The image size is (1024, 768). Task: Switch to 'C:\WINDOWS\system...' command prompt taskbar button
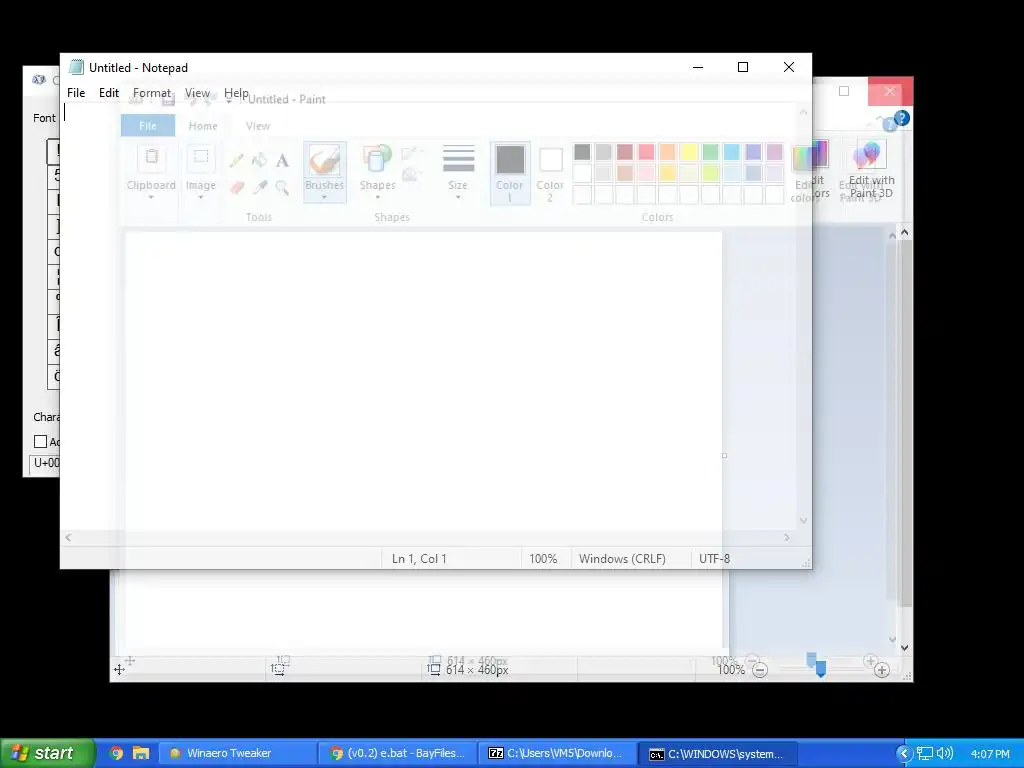(x=718, y=754)
